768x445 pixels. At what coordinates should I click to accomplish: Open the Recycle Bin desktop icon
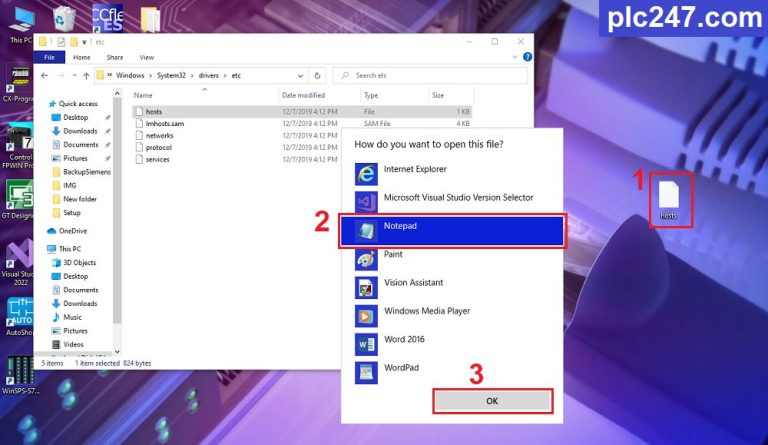(x=66, y=19)
